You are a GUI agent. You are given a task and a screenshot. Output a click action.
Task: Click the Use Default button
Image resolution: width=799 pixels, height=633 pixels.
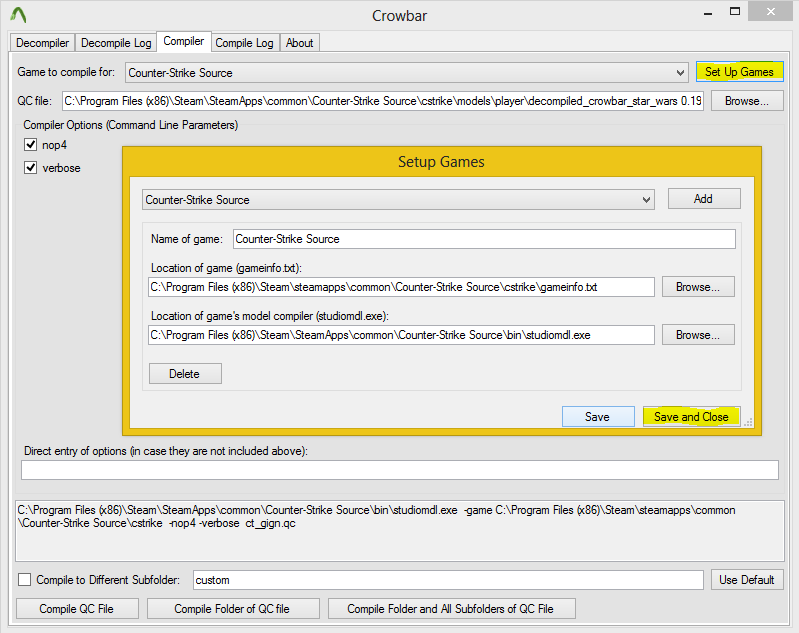[x=747, y=580]
